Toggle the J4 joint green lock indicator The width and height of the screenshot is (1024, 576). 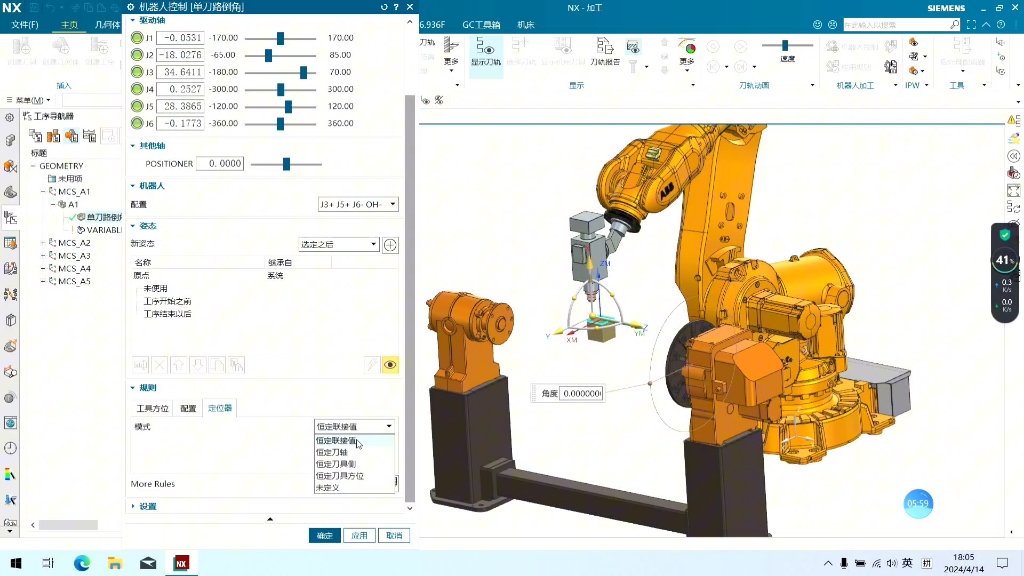tap(138, 89)
